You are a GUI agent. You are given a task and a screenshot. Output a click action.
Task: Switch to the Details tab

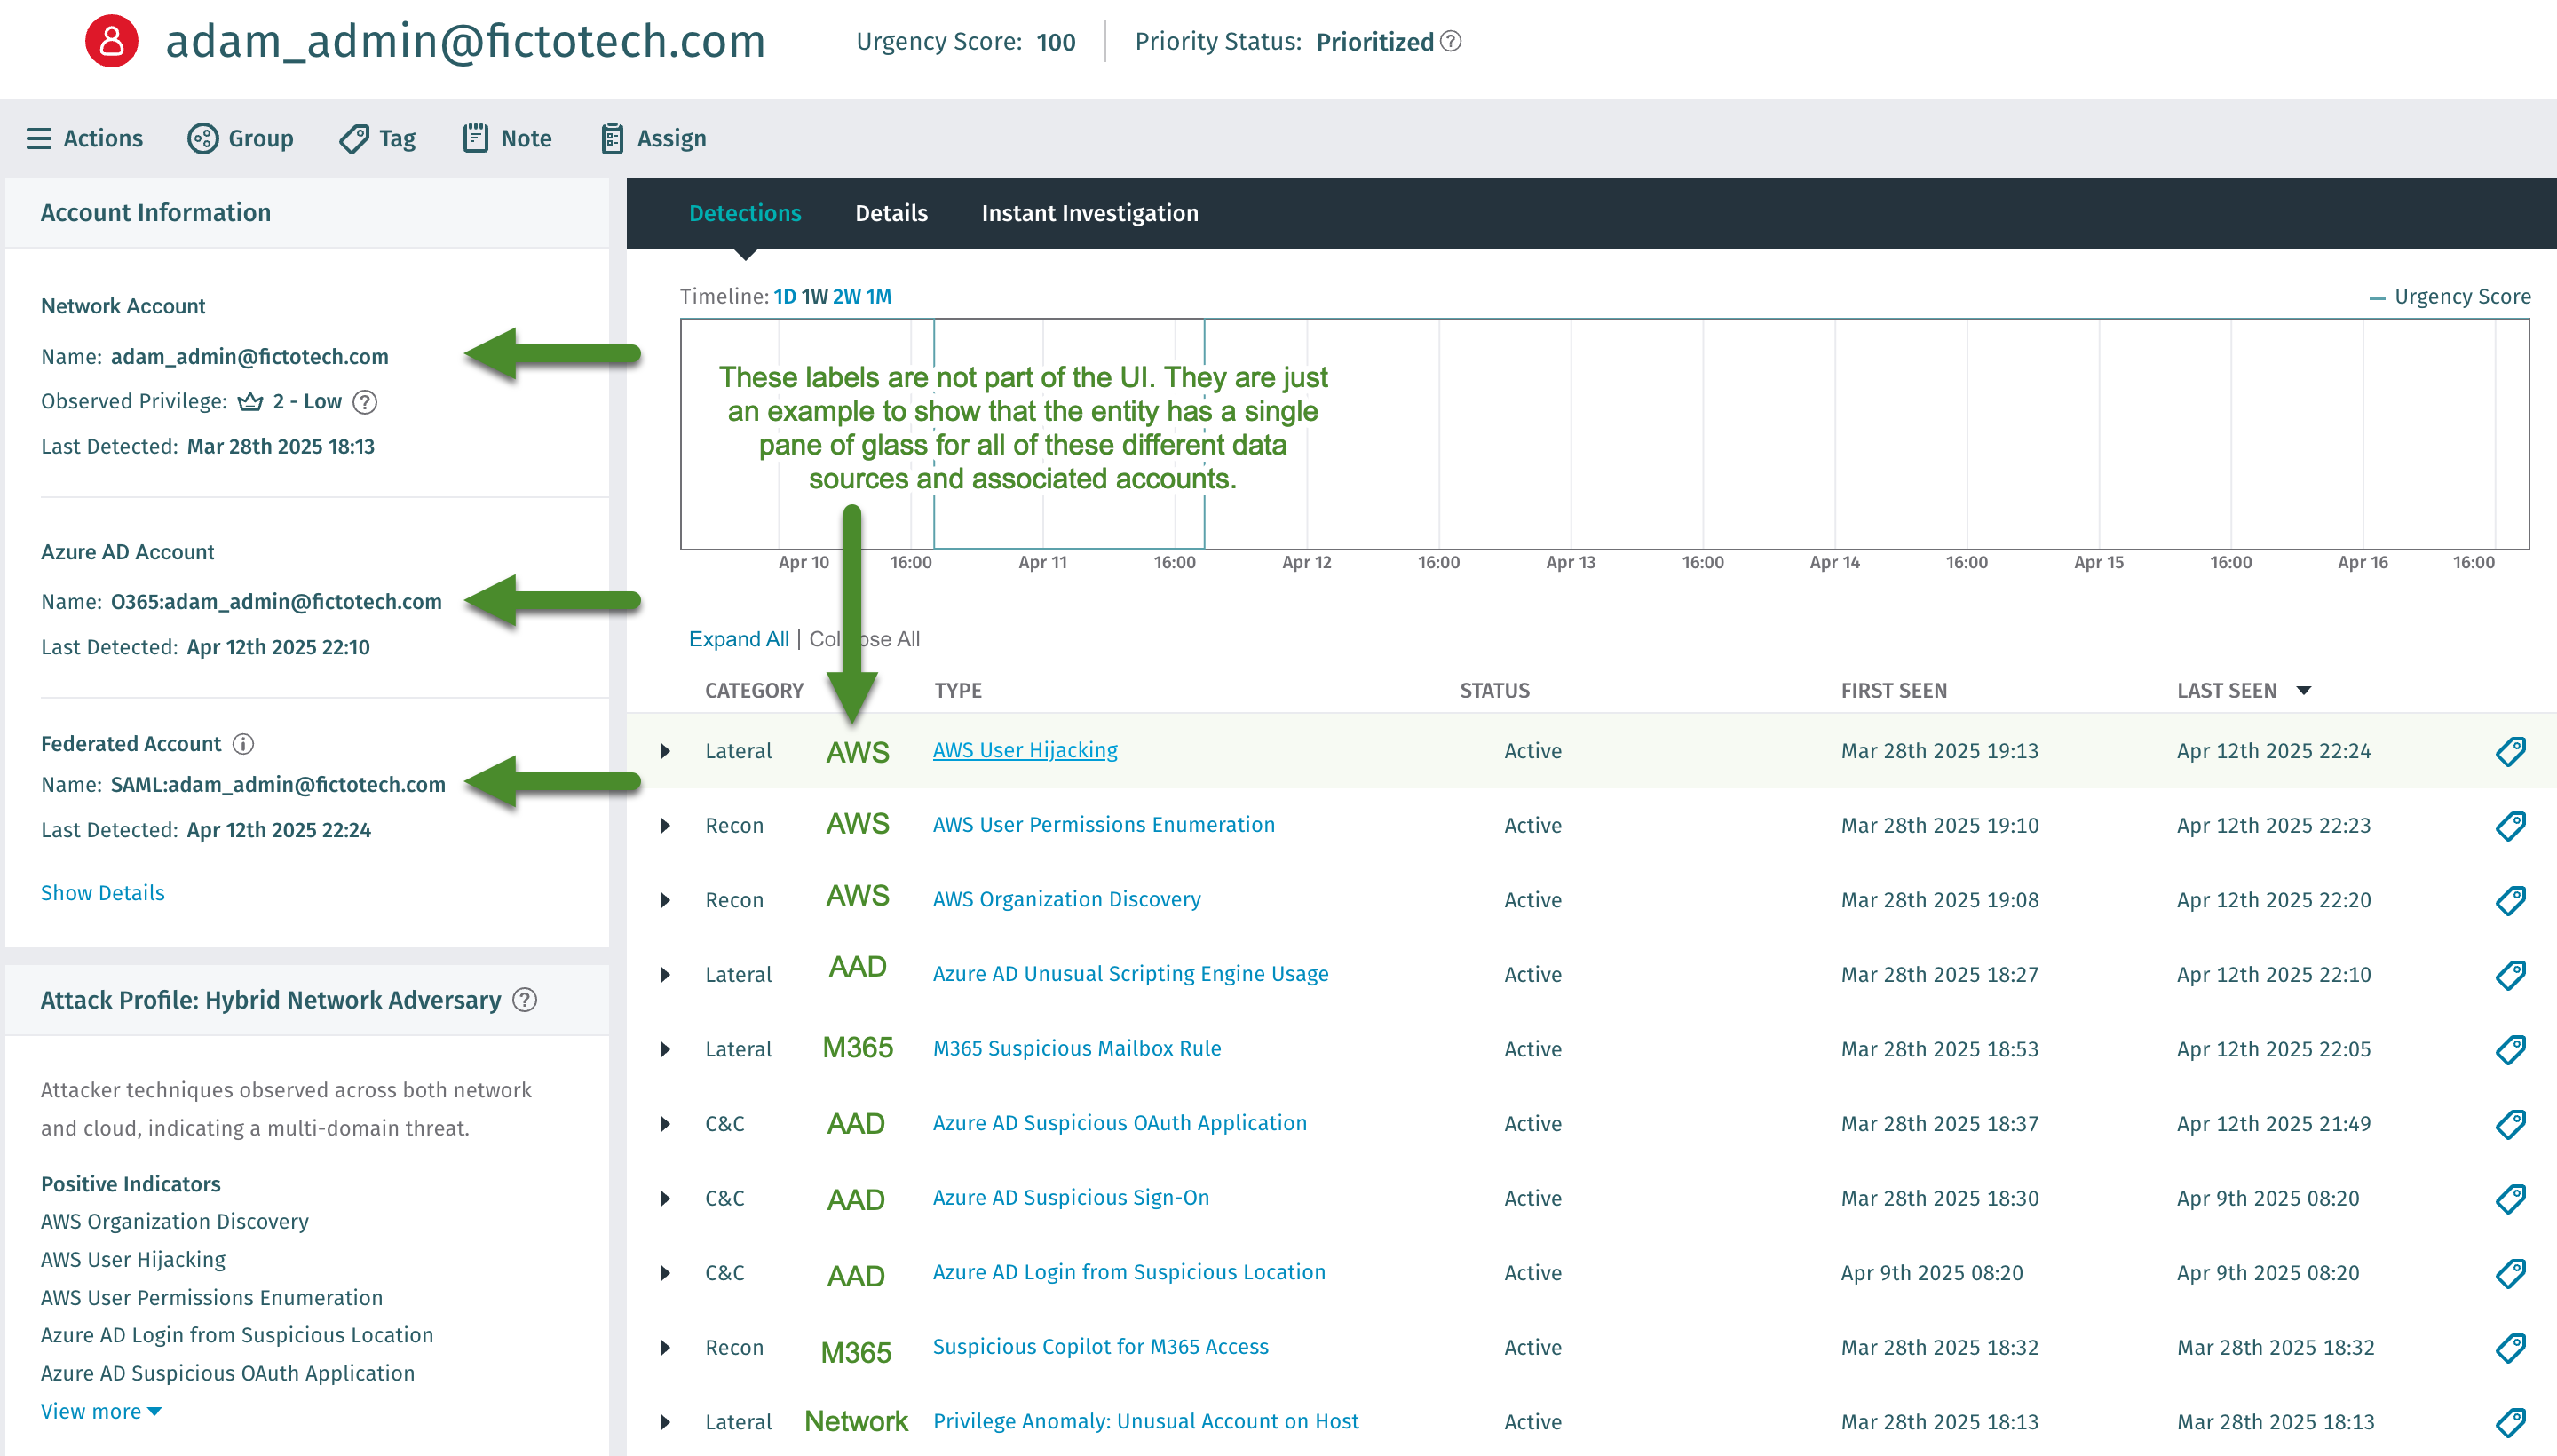[x=891, y=213]
